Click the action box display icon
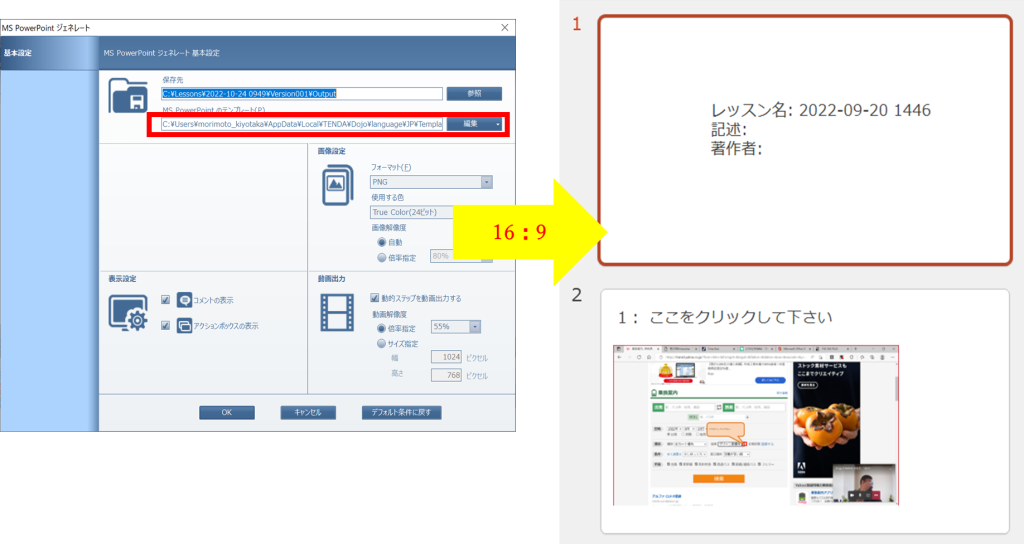 pos(184,325)
